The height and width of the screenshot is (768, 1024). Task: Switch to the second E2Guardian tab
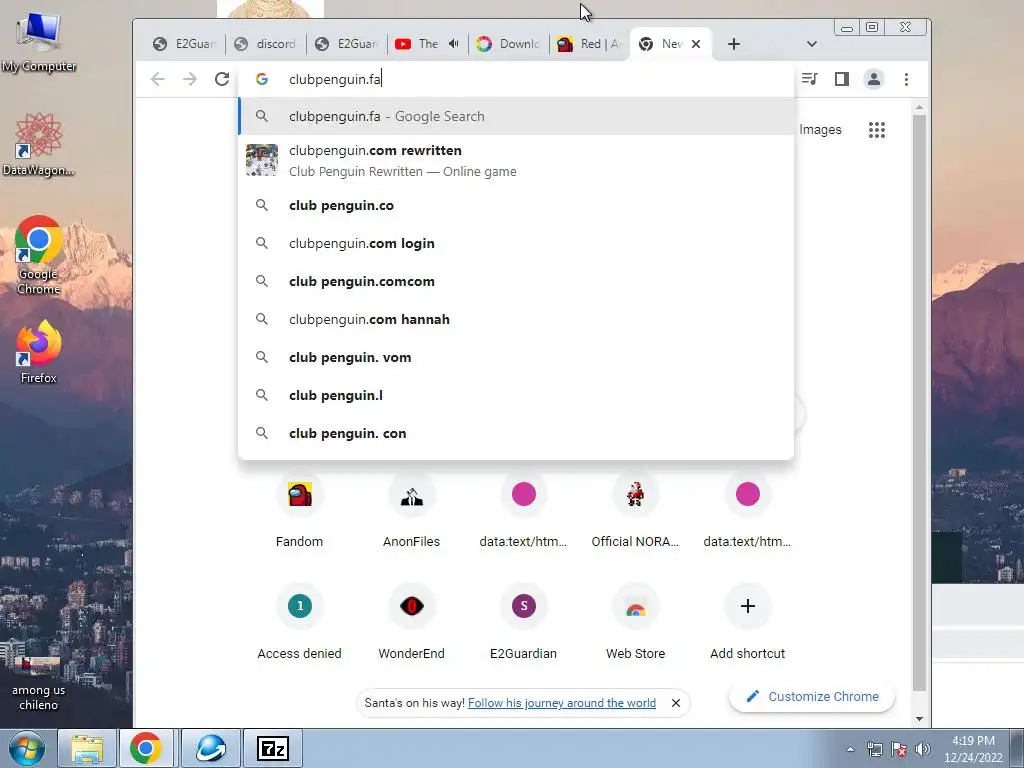tap(345, 44)
